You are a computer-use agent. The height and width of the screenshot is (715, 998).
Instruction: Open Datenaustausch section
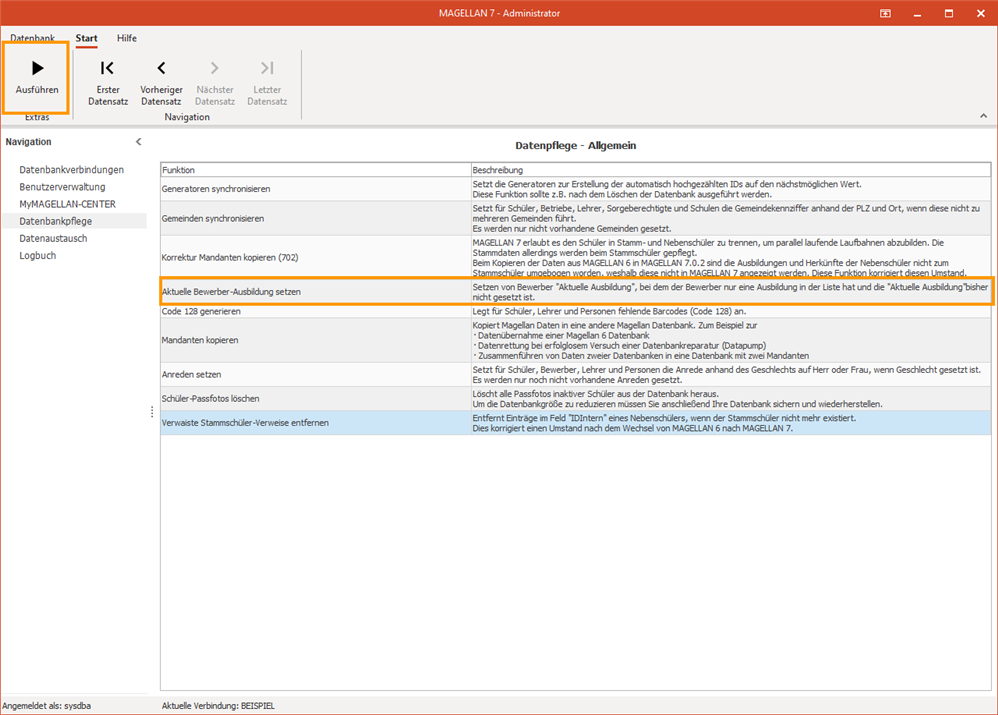[53, 238]
